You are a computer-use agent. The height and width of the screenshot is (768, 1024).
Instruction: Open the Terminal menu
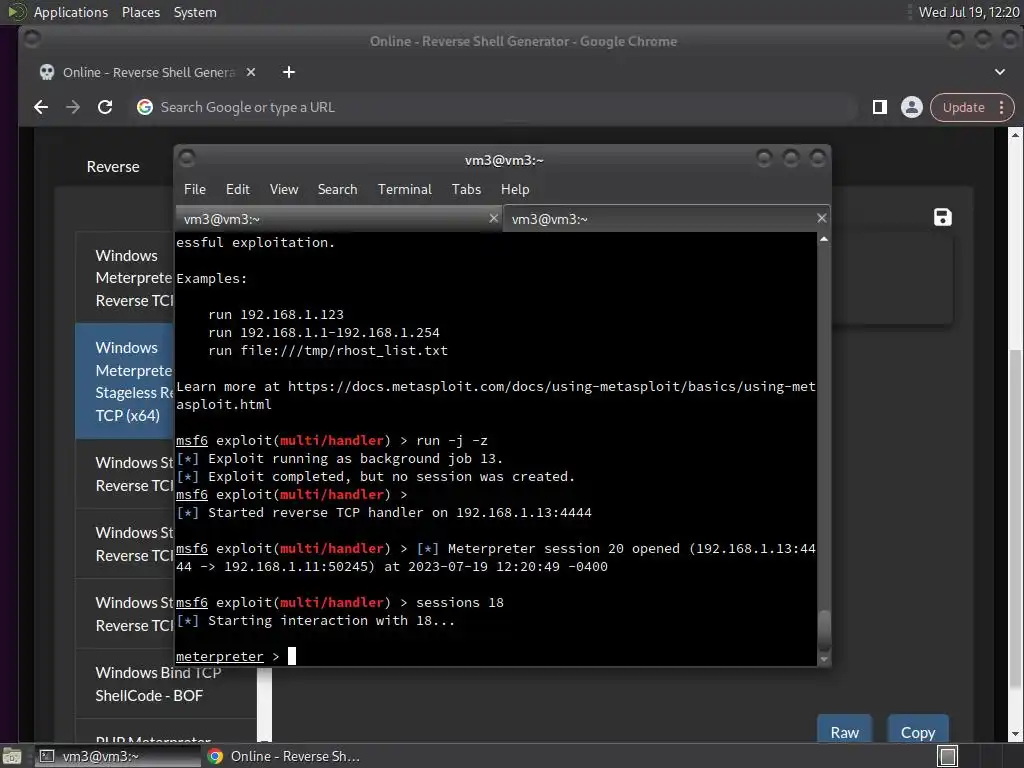click(404, 189)
